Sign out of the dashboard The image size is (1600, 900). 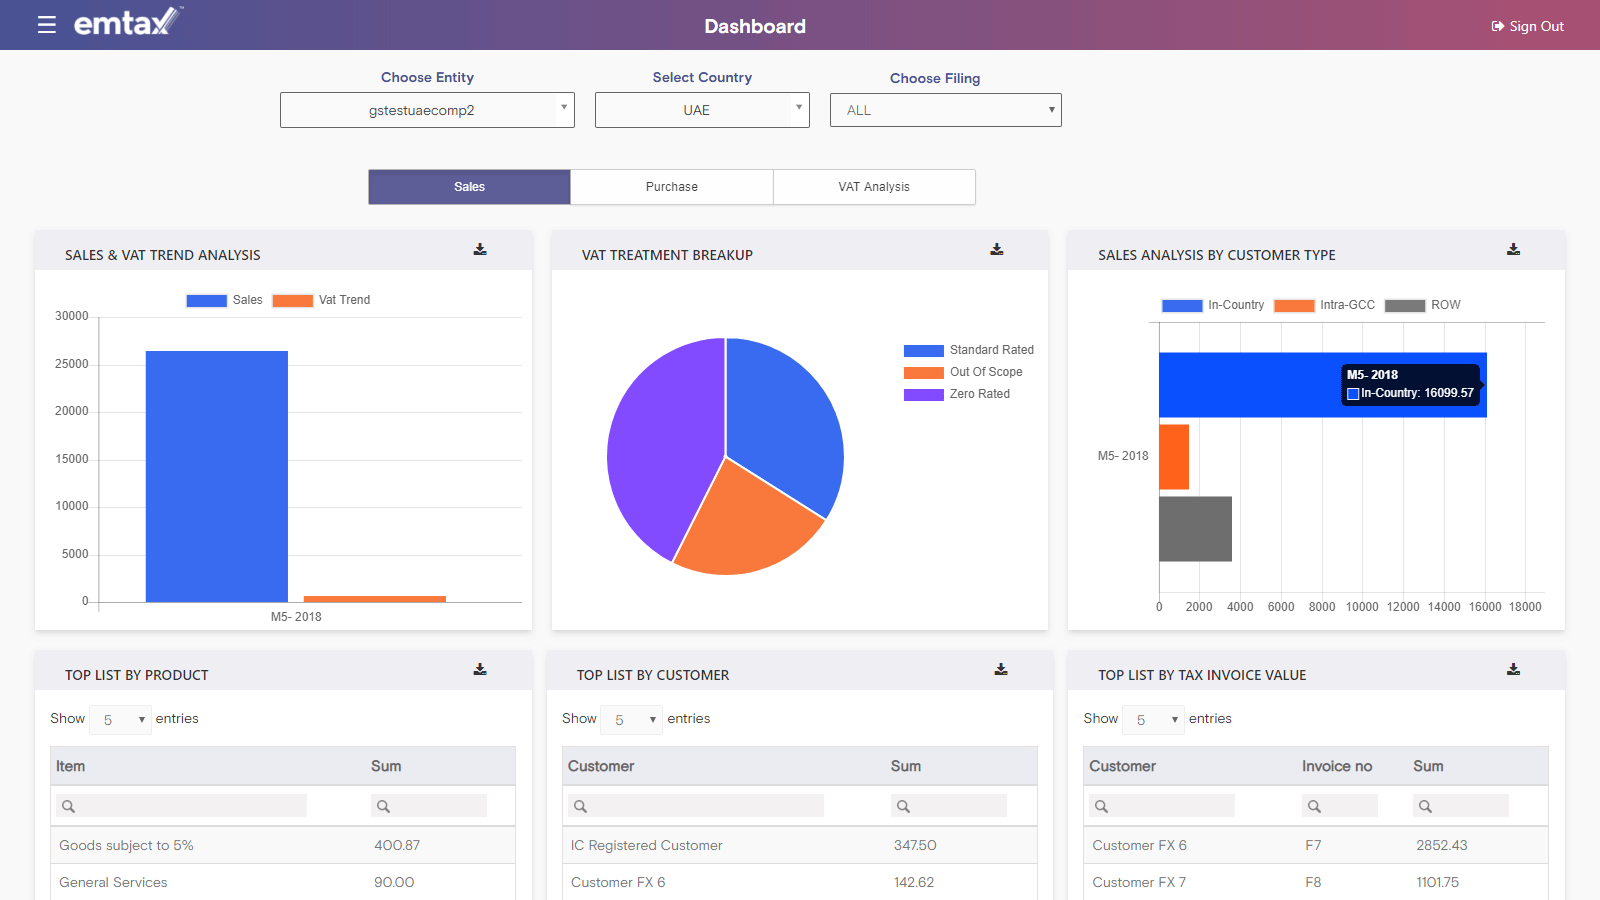pos(1527,26)
